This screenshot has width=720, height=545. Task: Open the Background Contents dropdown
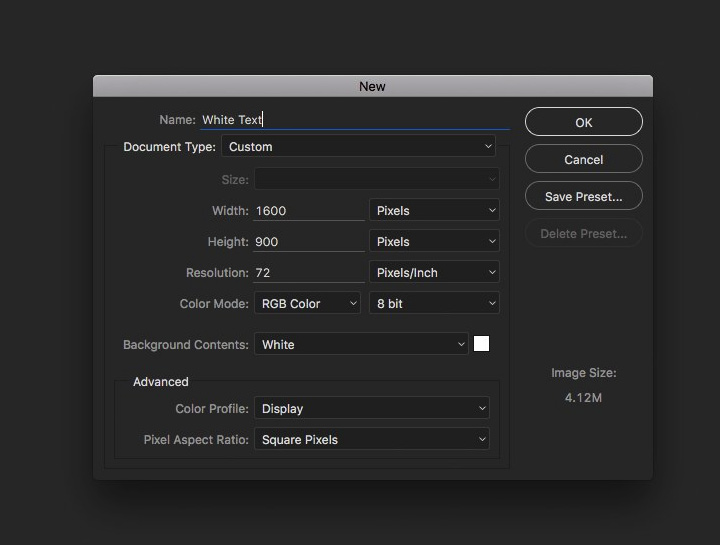[361, 344]
